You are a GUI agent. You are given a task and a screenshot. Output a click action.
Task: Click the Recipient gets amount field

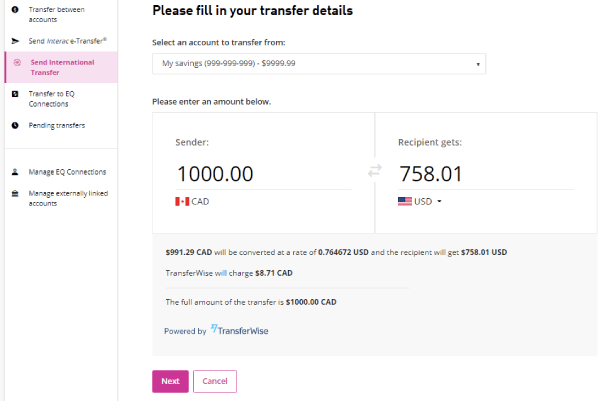point(485,174)
